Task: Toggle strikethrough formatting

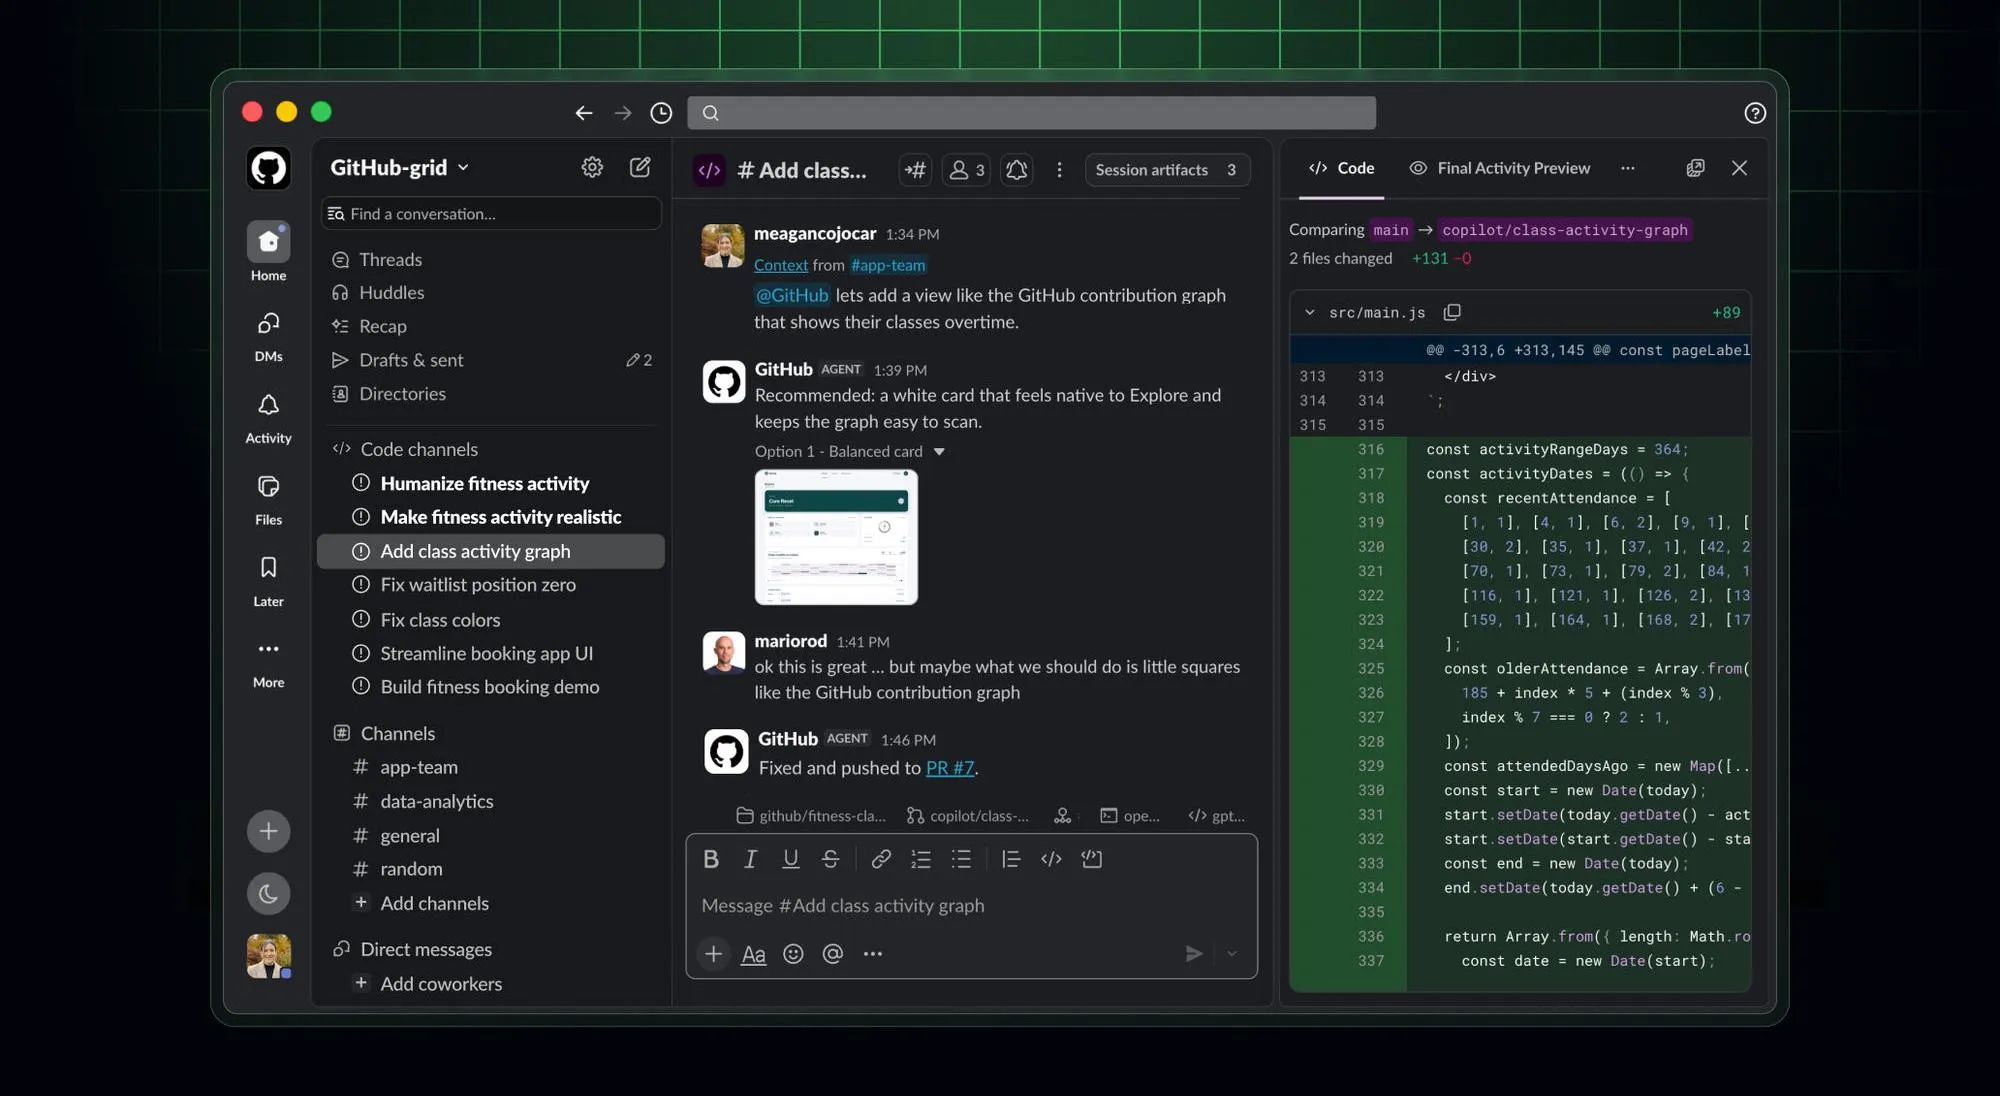Action: [830, 859]
